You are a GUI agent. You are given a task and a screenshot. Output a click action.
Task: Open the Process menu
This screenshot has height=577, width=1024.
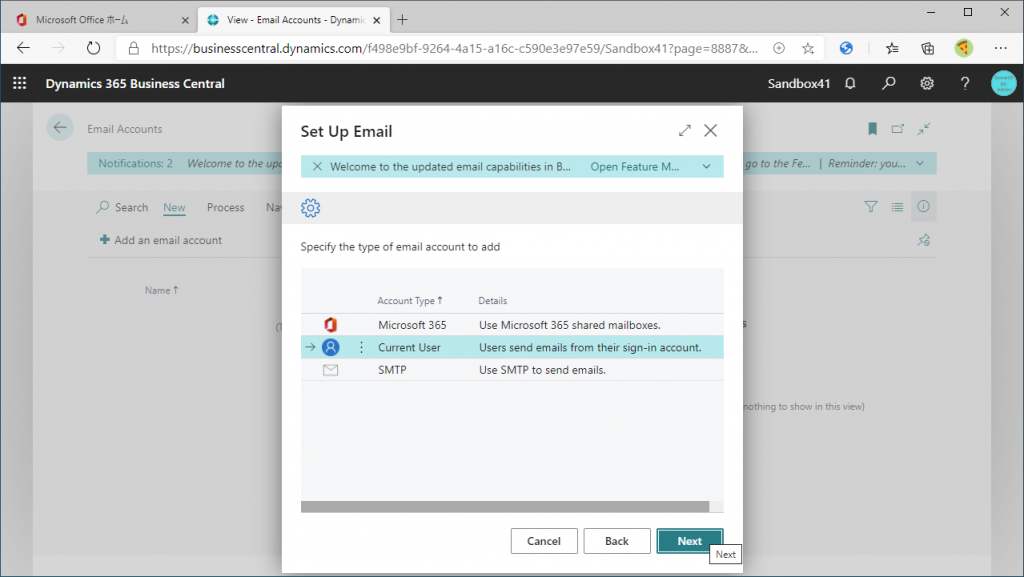coord(225,207)
